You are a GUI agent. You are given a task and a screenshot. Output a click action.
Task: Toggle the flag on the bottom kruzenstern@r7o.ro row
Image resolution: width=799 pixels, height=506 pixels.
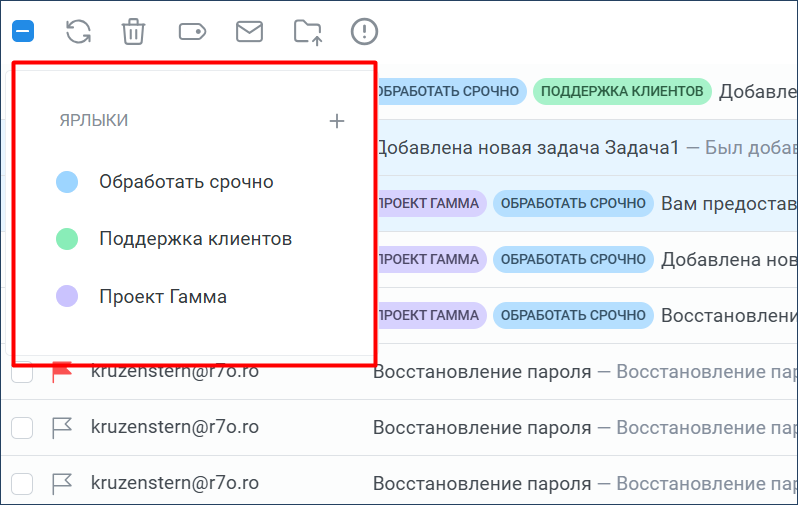(62, 484)
